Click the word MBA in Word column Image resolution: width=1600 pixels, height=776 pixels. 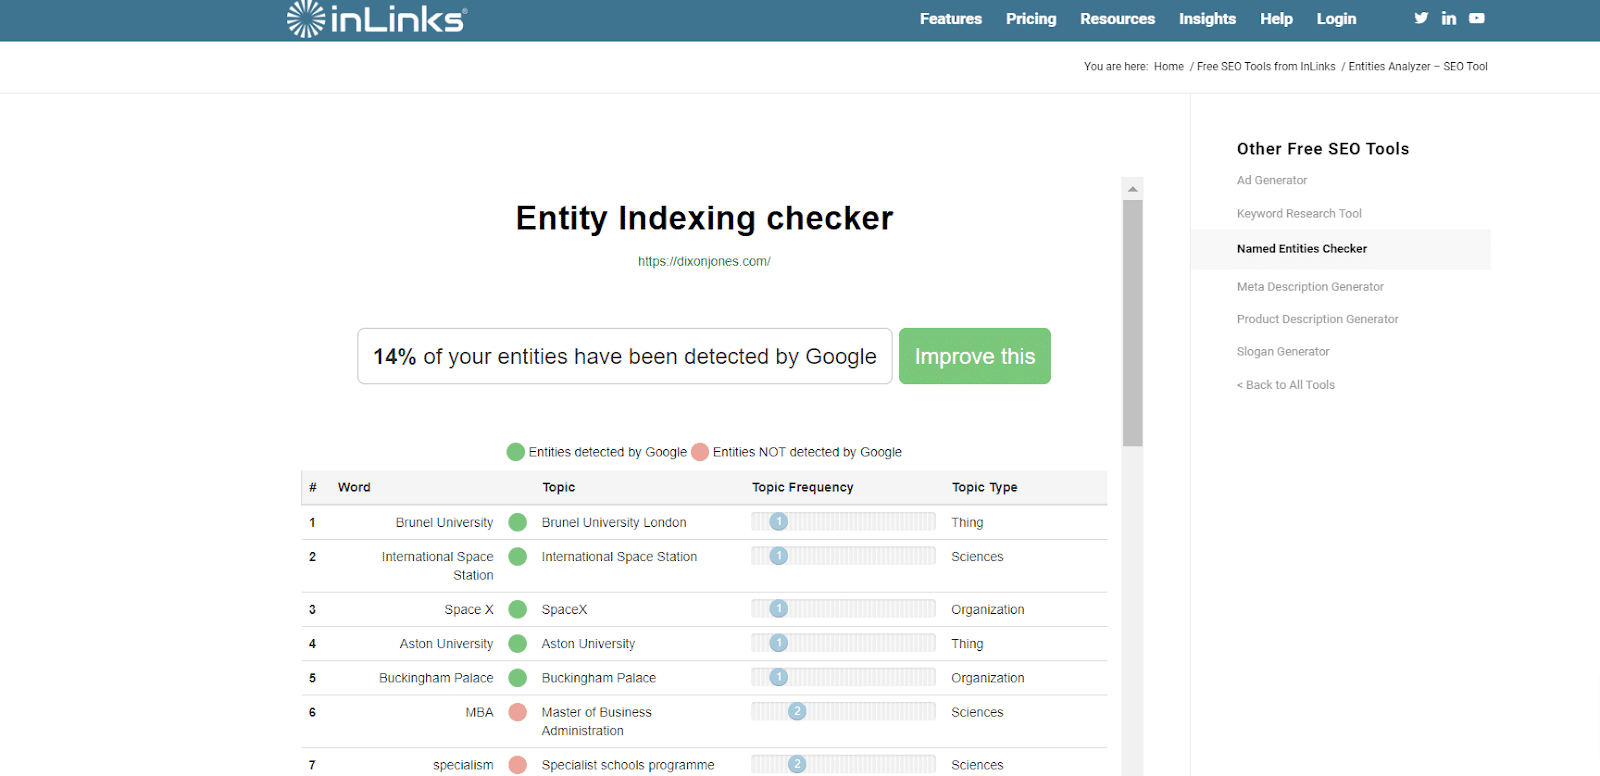pos(479,712)
